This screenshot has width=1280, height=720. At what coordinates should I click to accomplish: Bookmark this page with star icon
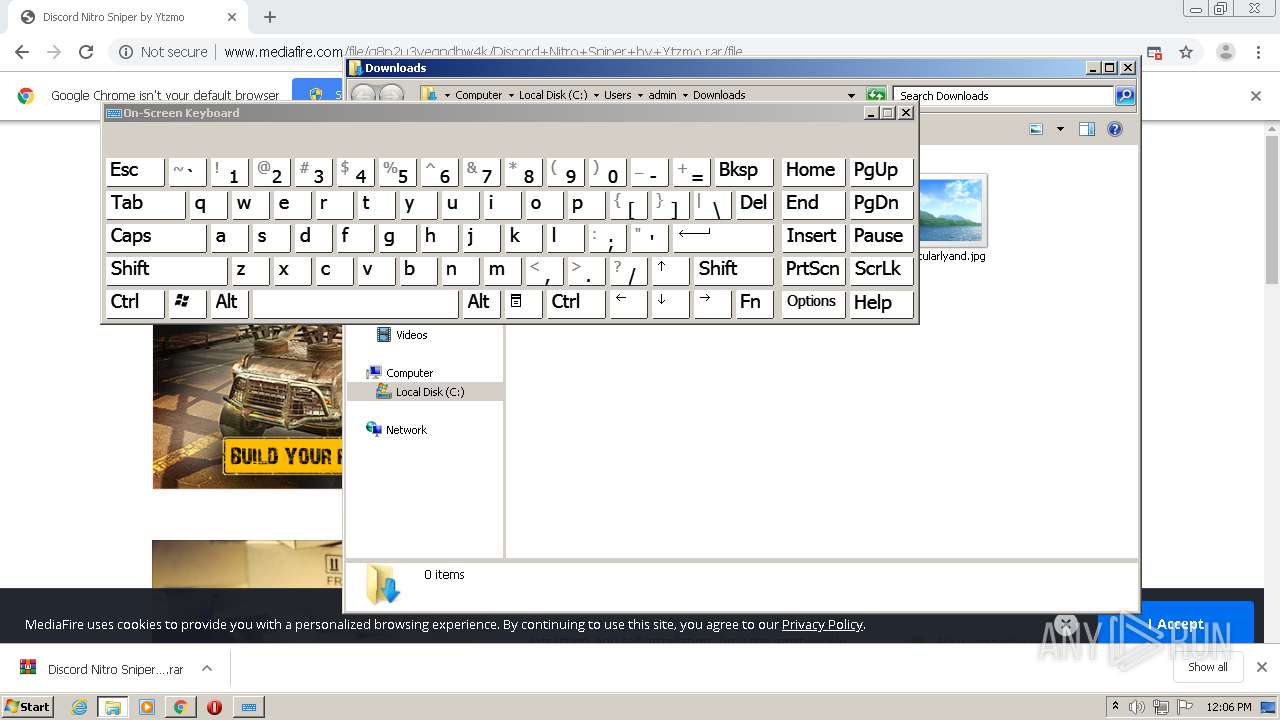tap(1186, 52)
